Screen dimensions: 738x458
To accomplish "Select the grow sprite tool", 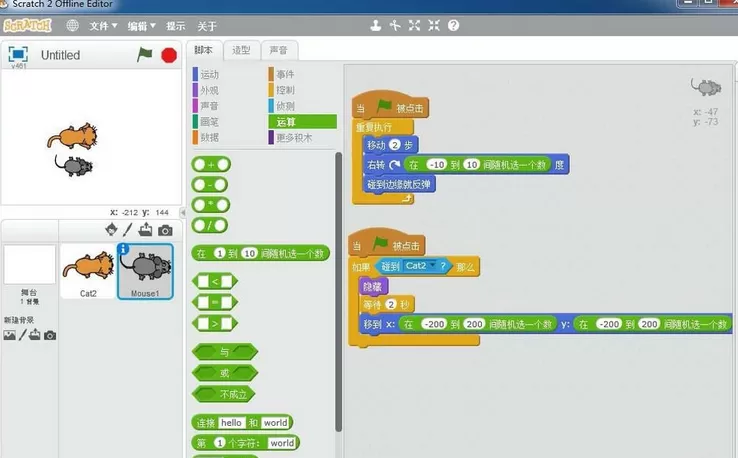I will click(414, 25).
